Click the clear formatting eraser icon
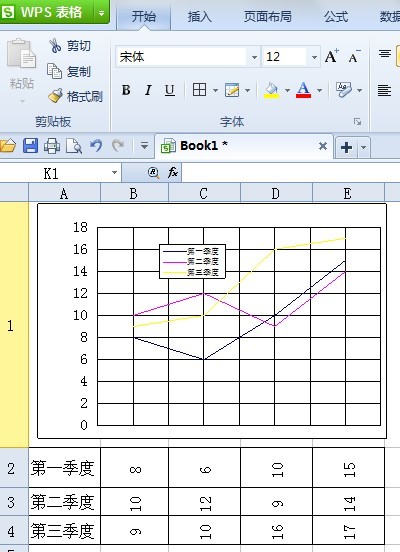 [344, 90]
